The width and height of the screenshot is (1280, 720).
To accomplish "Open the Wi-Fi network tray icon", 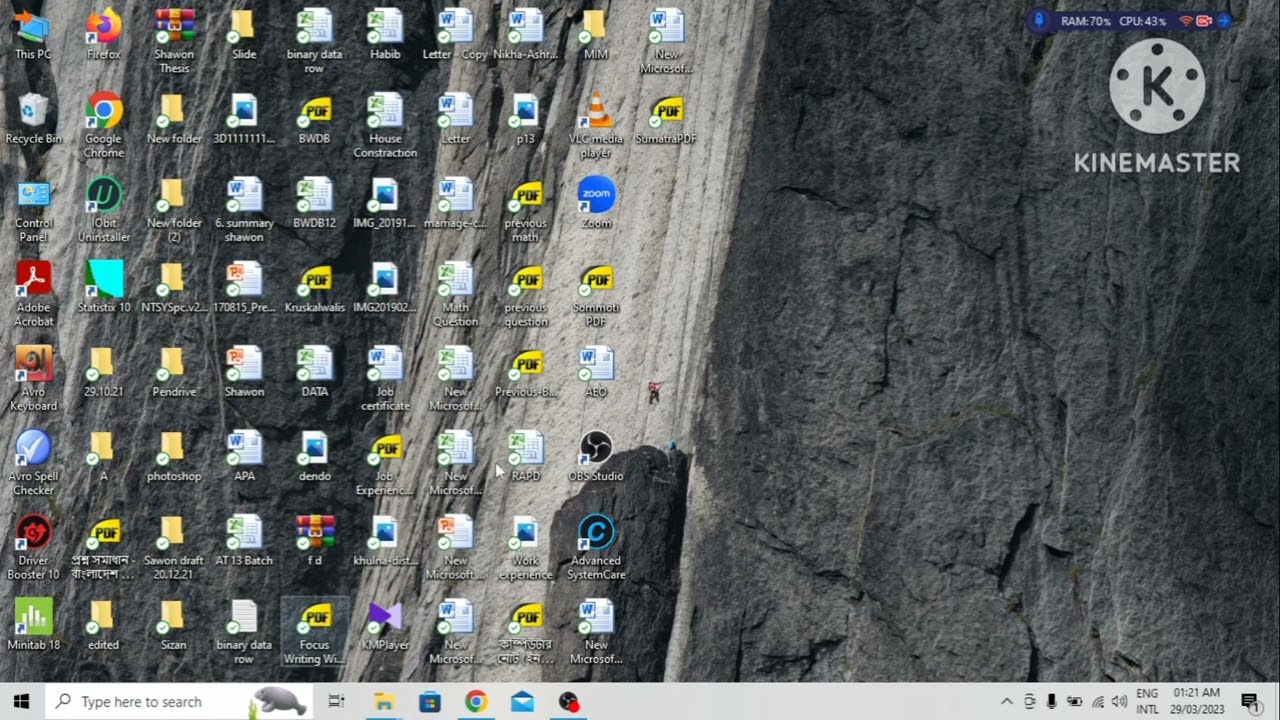I will 1098,702.
